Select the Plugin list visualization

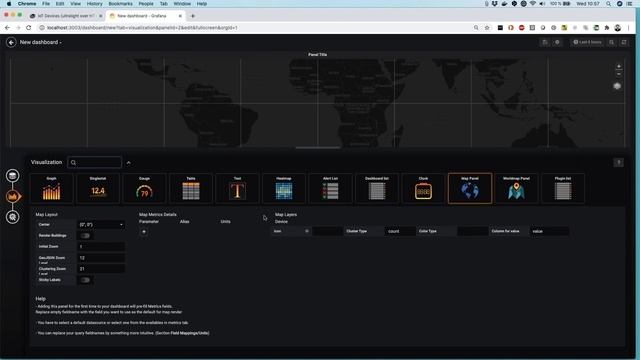coord(563,189)
